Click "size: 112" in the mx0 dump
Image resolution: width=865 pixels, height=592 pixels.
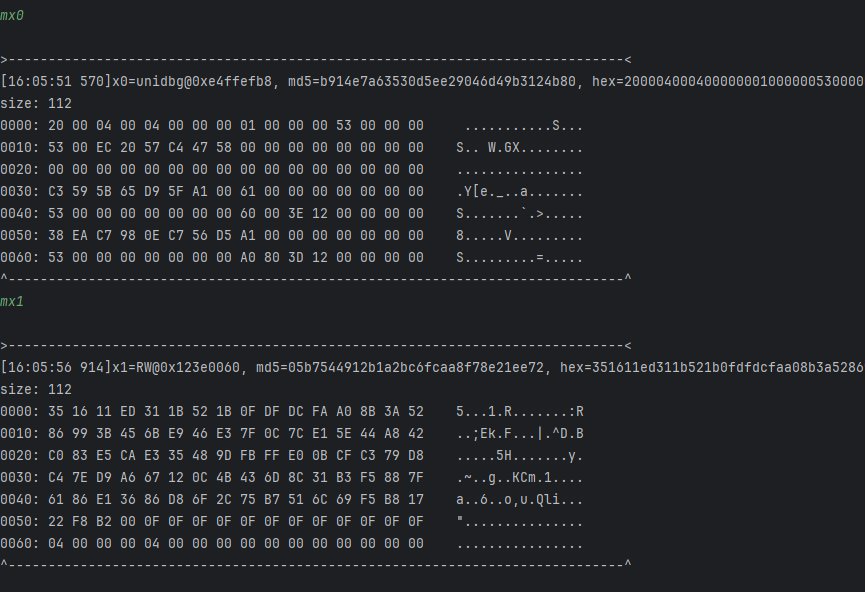pos(36,103)
